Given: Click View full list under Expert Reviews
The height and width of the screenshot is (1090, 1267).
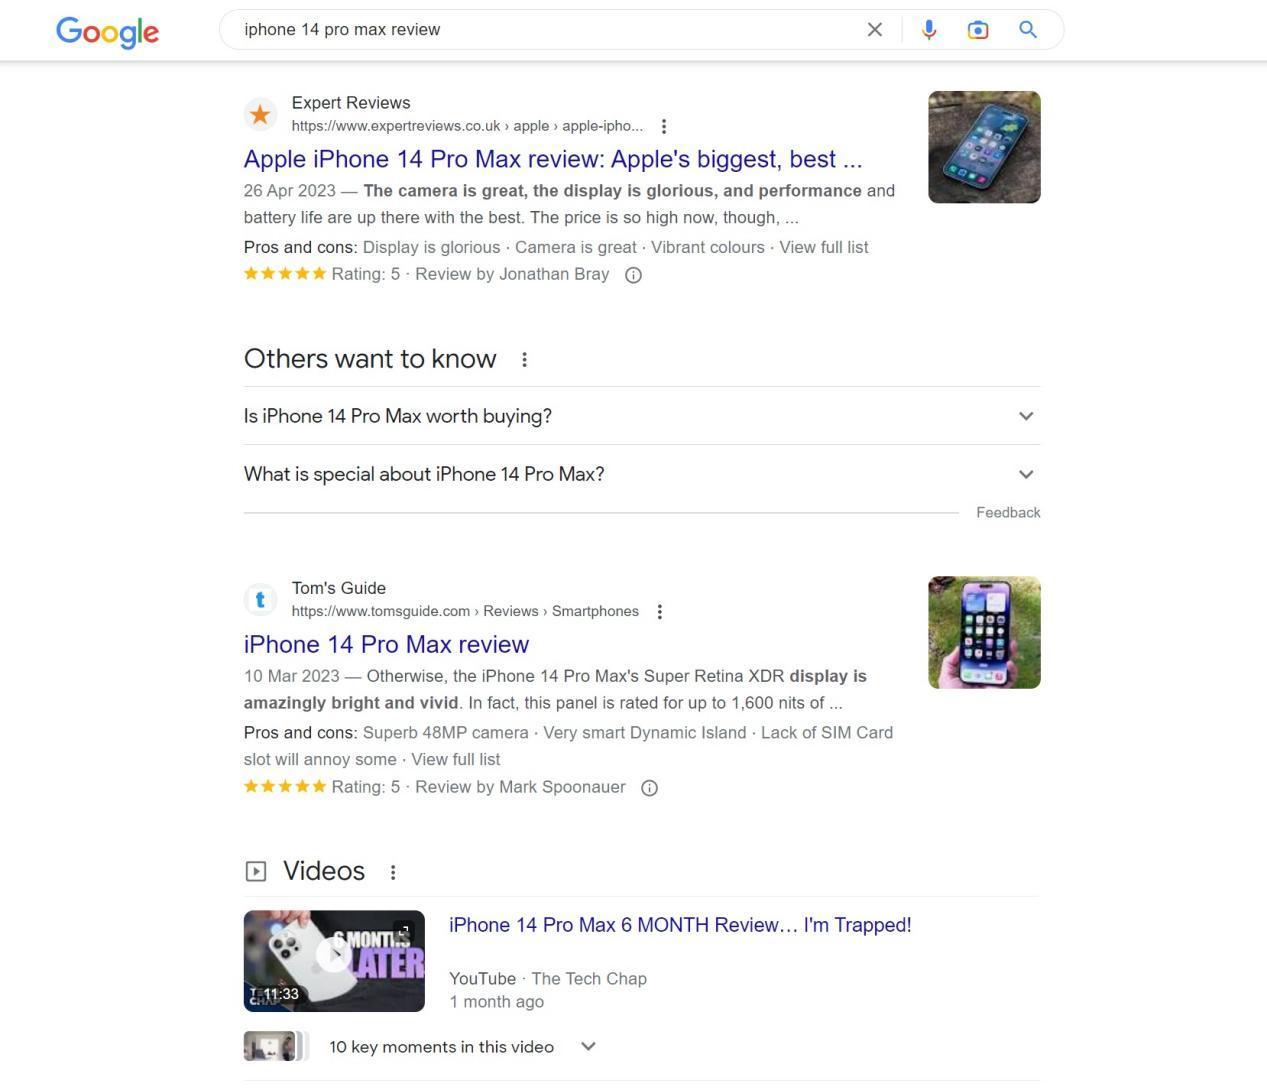Looking at the screenshot, I should [824, 247].
